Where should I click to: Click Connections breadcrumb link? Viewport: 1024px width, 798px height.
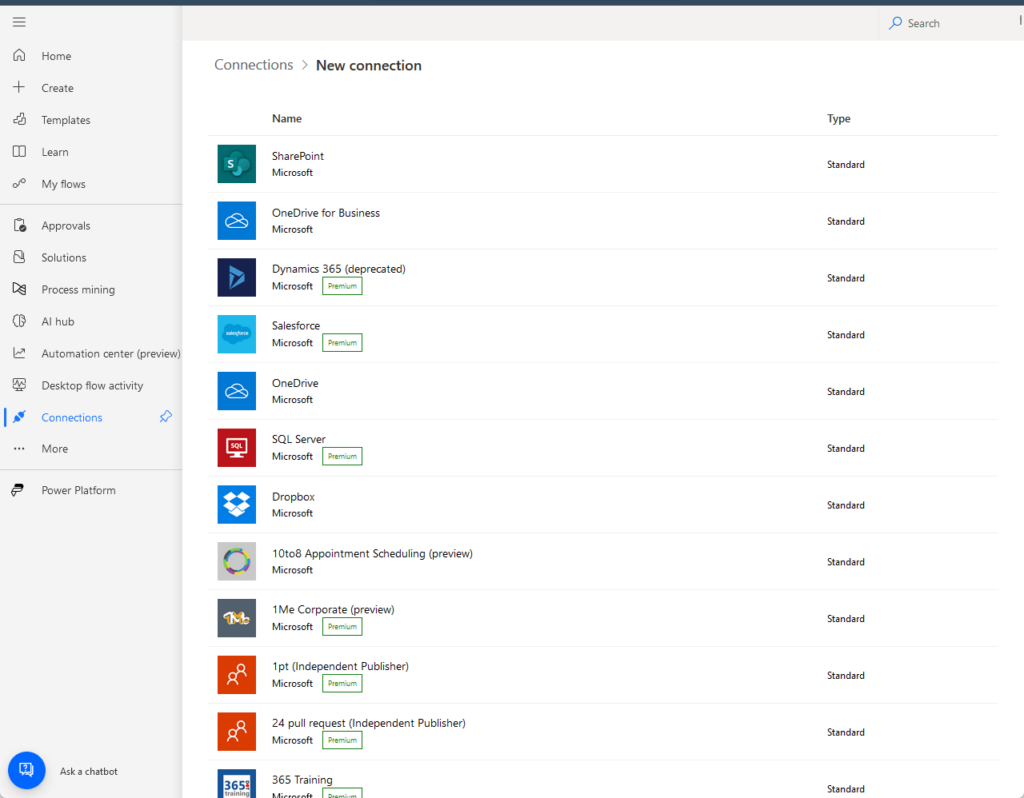[253, 65]
